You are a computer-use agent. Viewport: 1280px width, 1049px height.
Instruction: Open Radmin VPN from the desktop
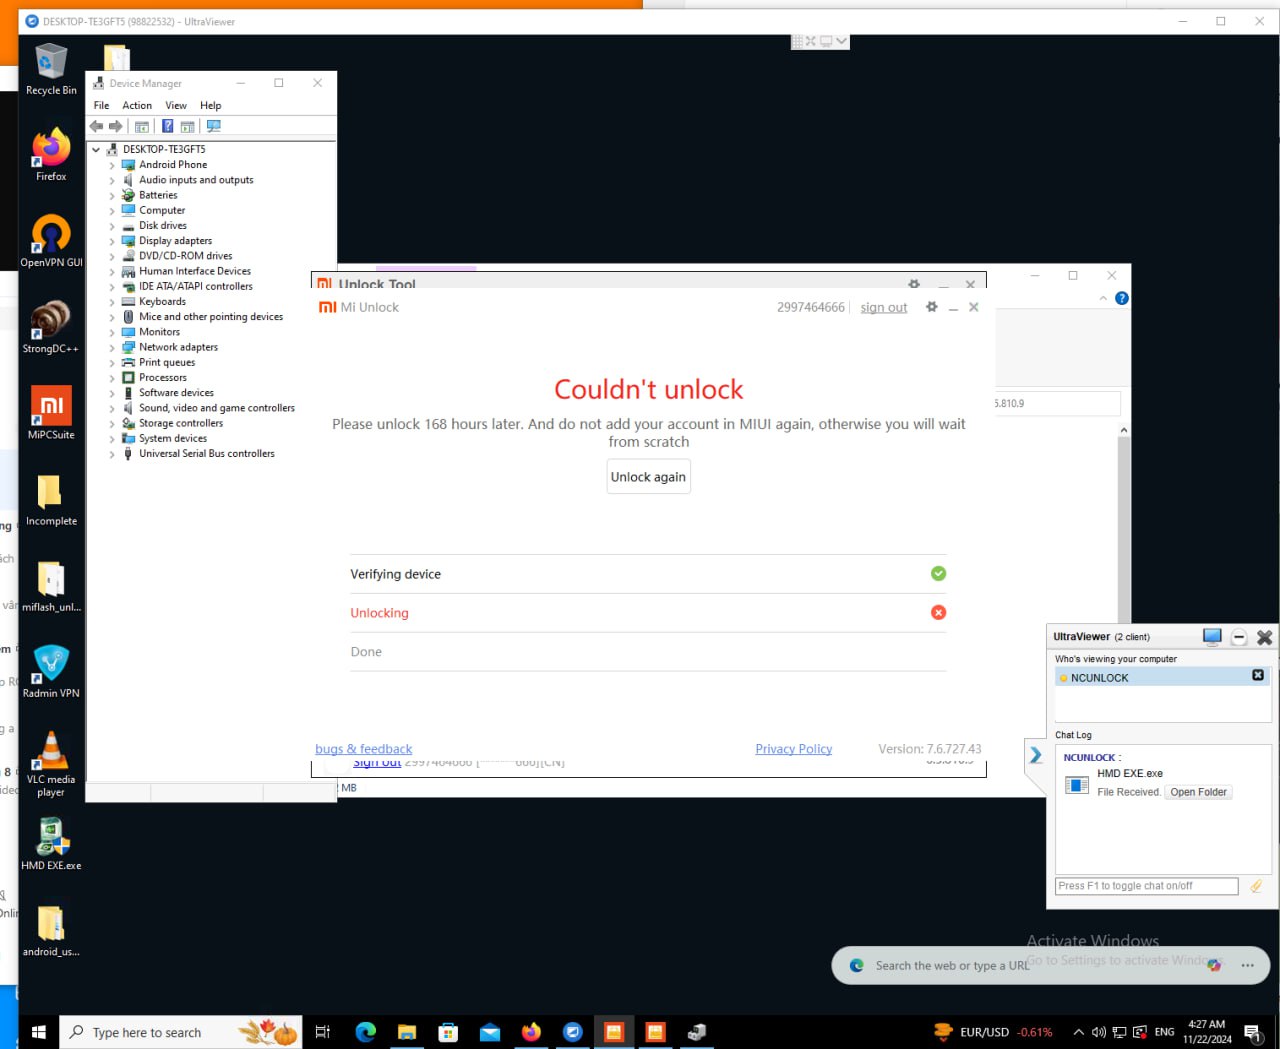(50, 665)
